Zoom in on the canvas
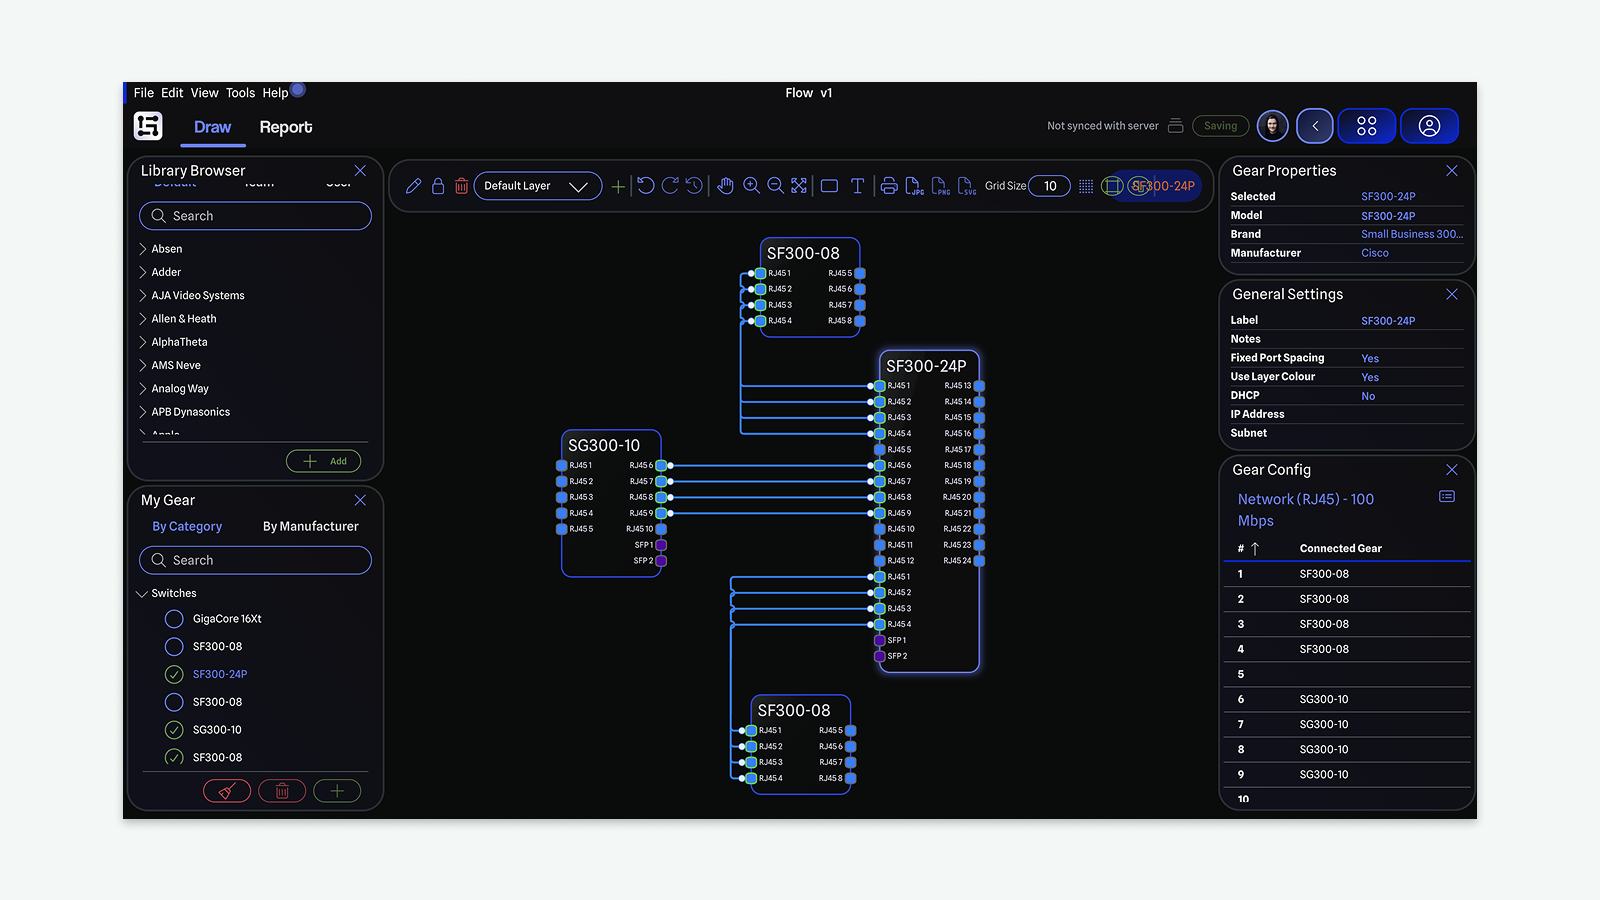The width and height of the screenshot is (1600, 900). pyautogui.click(x=751, y=186)
